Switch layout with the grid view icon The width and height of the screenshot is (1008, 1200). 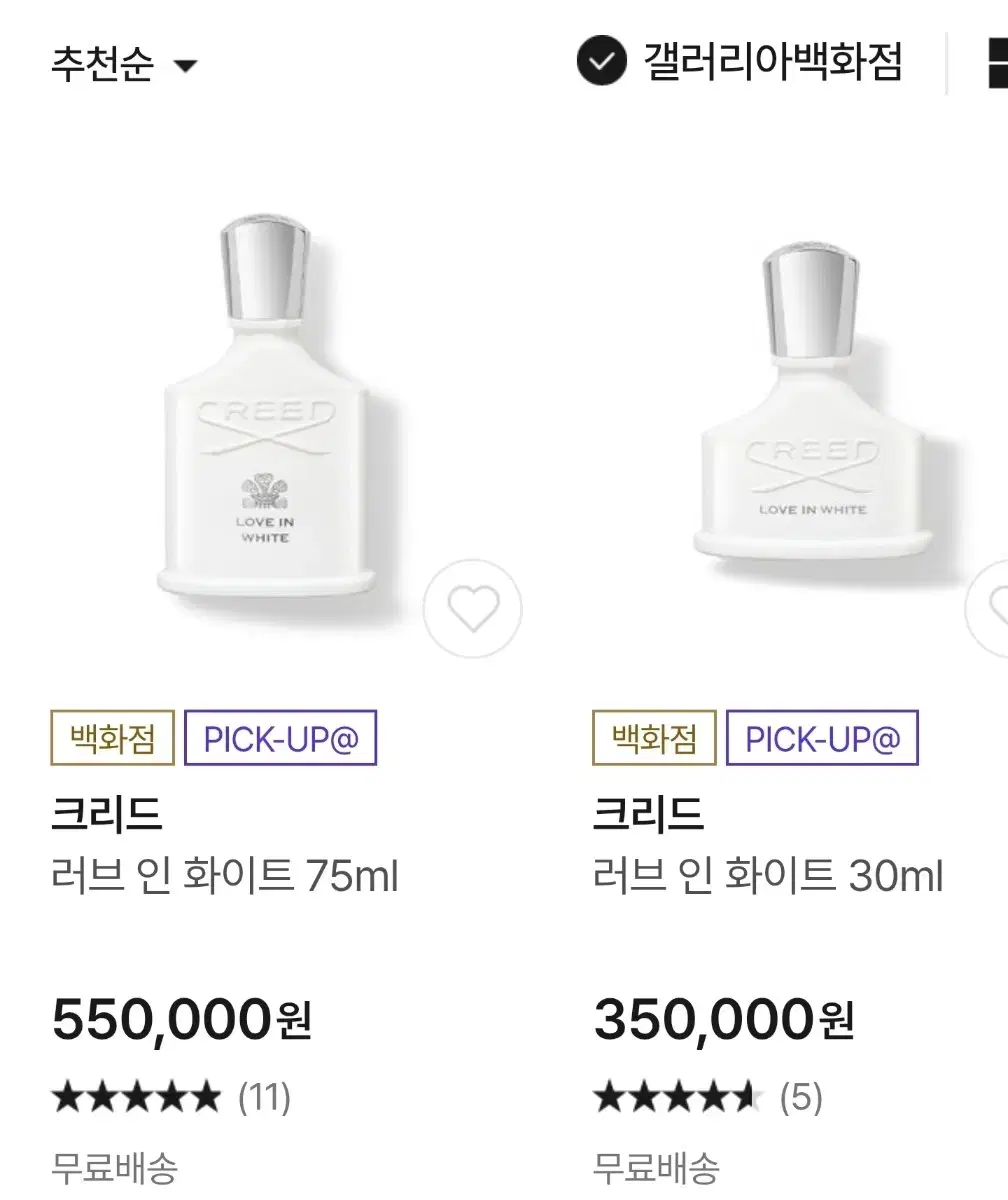click(x=997, y=63)
